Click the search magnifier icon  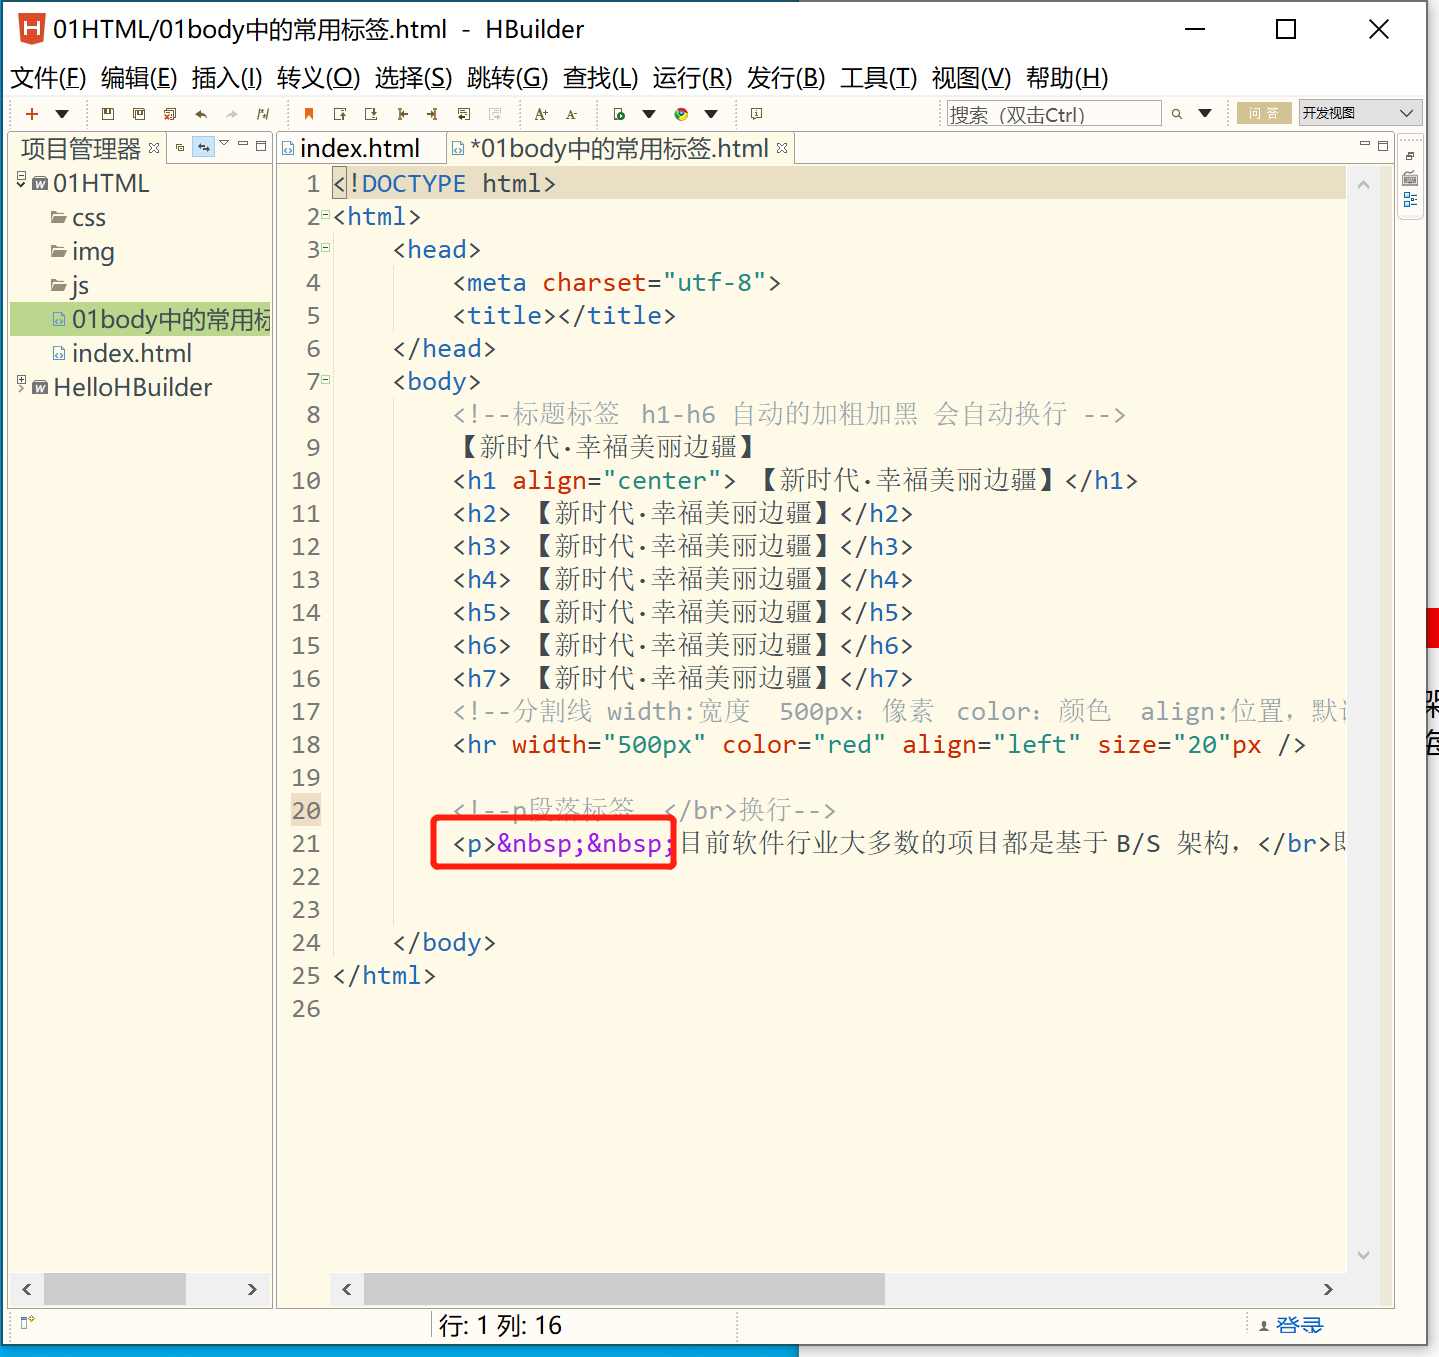click(x=1177, y=114)
